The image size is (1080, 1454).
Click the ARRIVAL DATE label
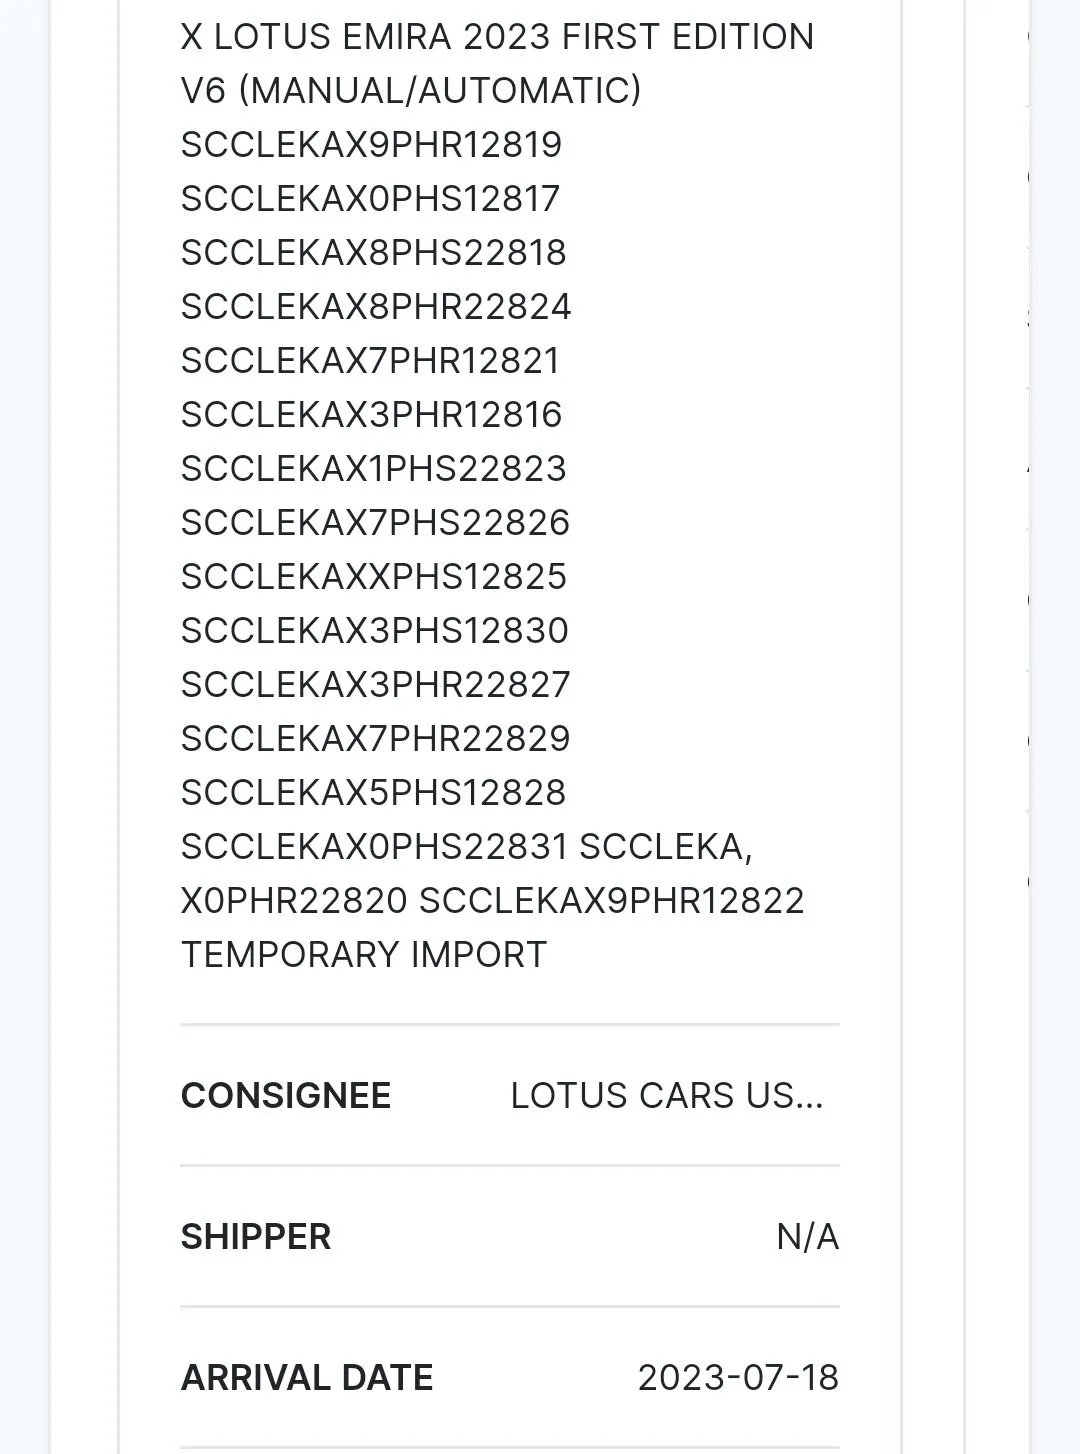click(306, 1378)
